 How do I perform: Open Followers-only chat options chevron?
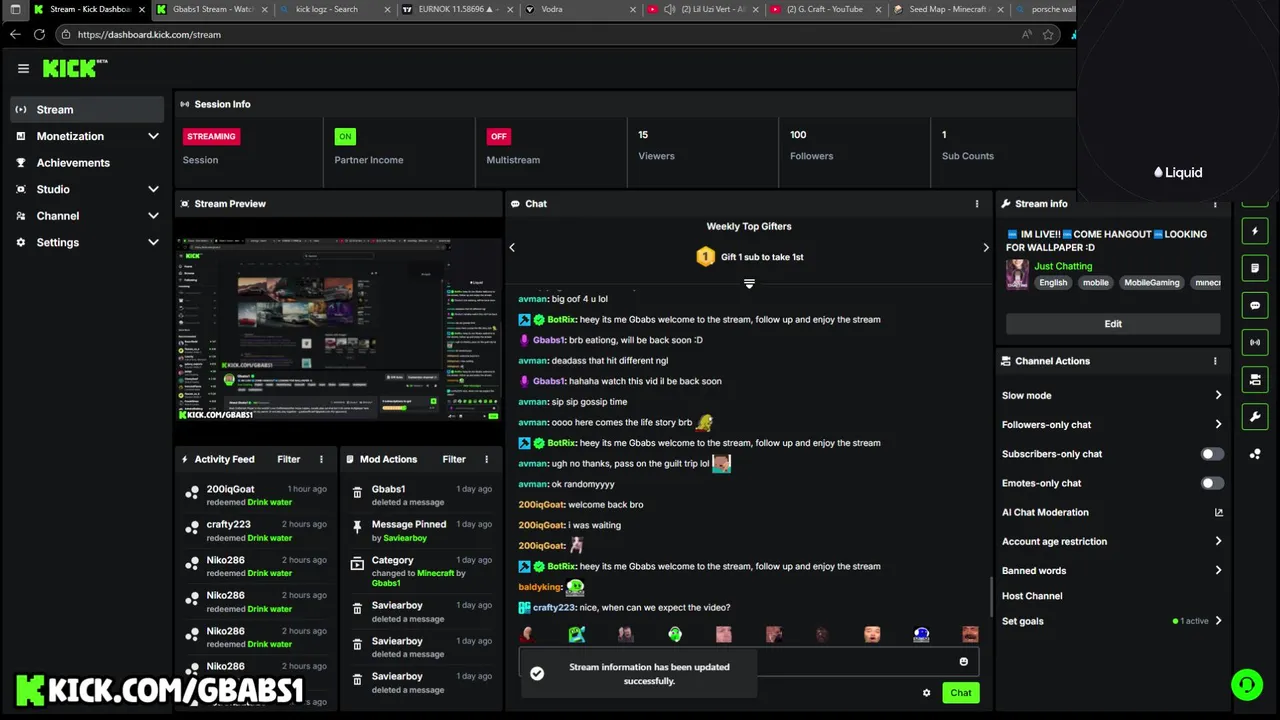tap(1218, 424)
